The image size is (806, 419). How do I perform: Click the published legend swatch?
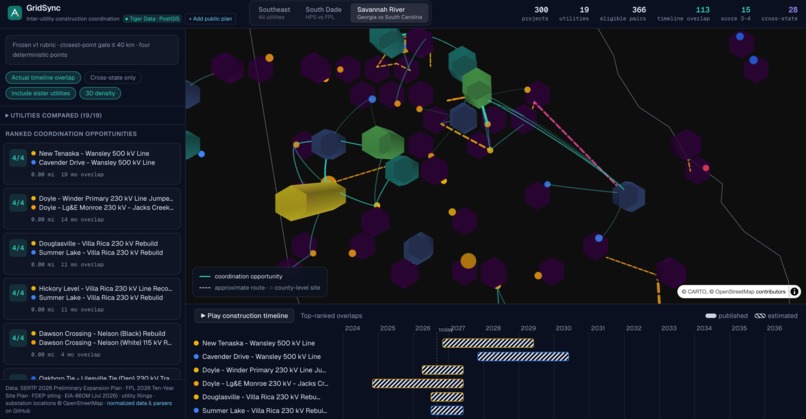[x=711, y=316]
